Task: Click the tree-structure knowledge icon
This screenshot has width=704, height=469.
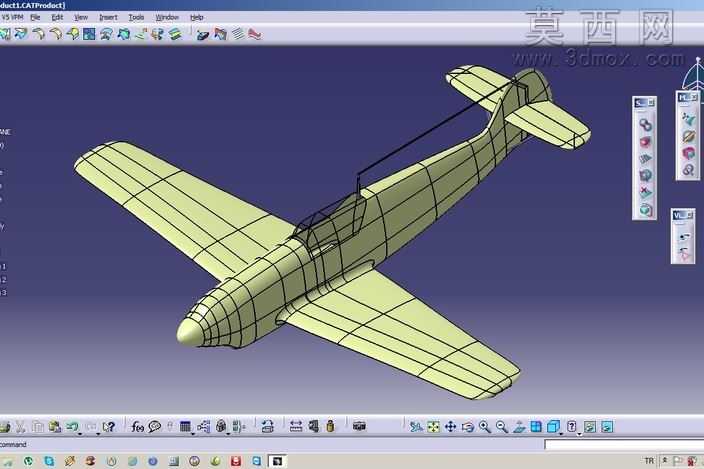Action: pyautogui.click(x=203, y=426)
